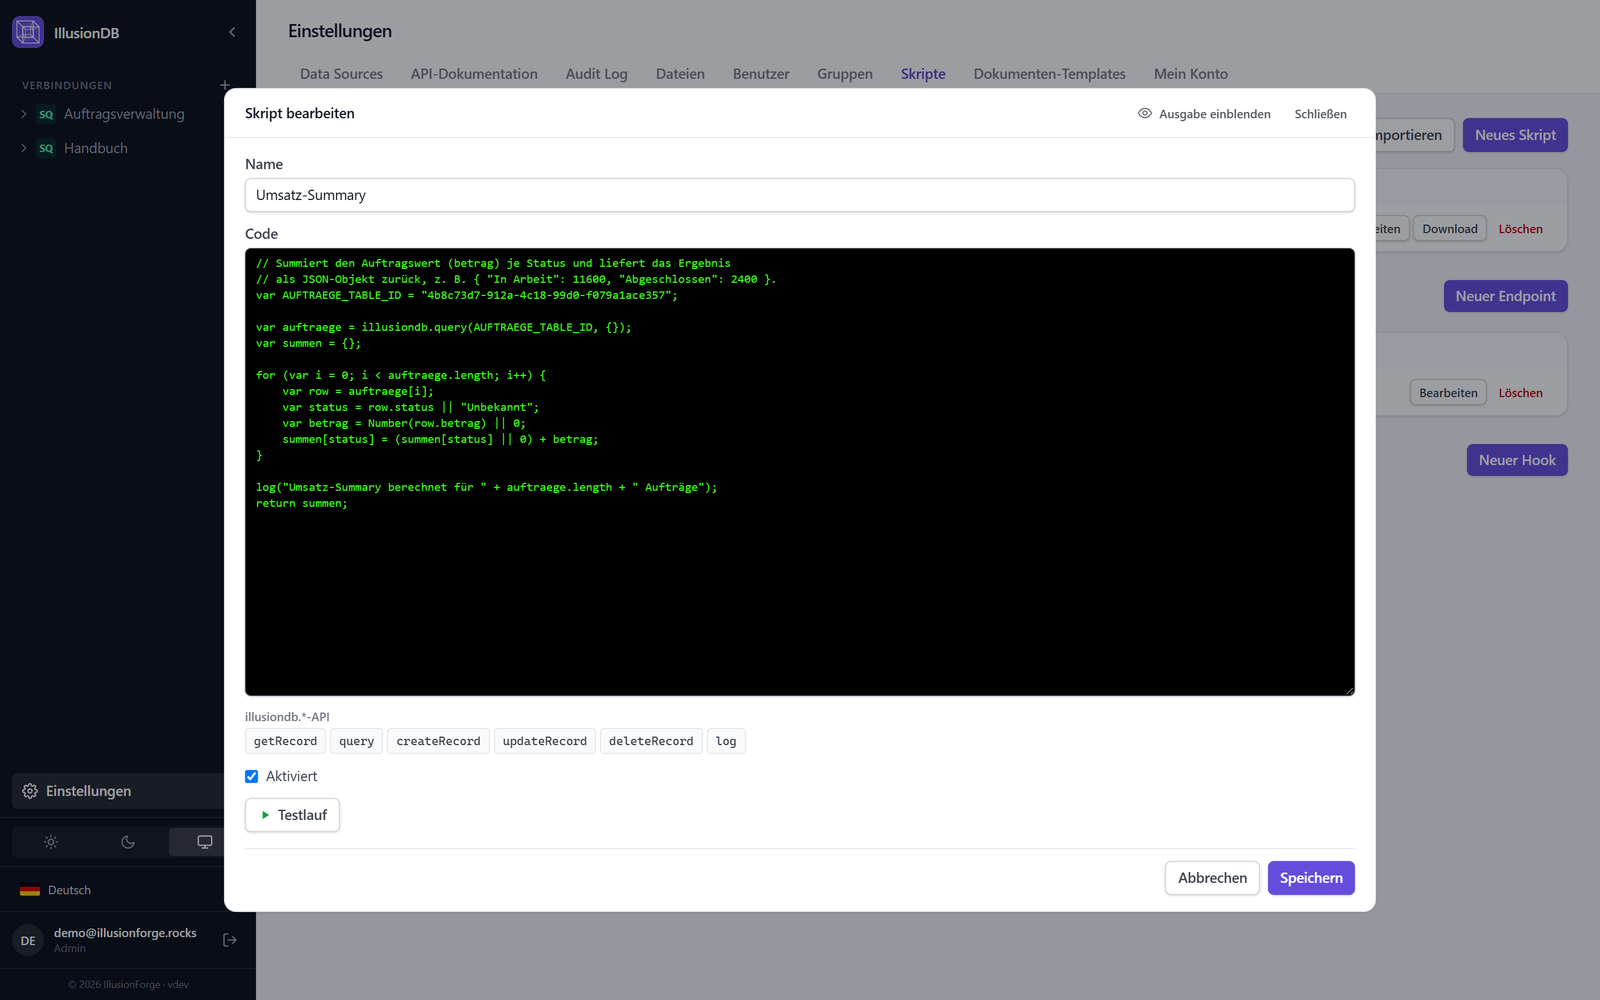
Task: Insert the log API snippet
Action: 726,741
